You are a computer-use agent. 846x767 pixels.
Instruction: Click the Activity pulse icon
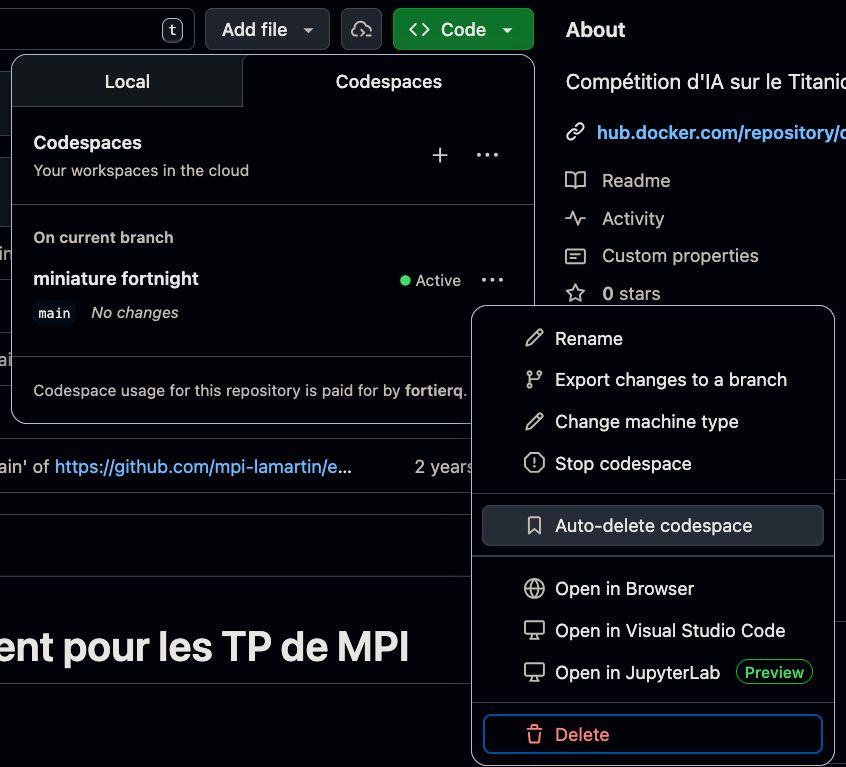pyautogui.click(x=575, y=218)
